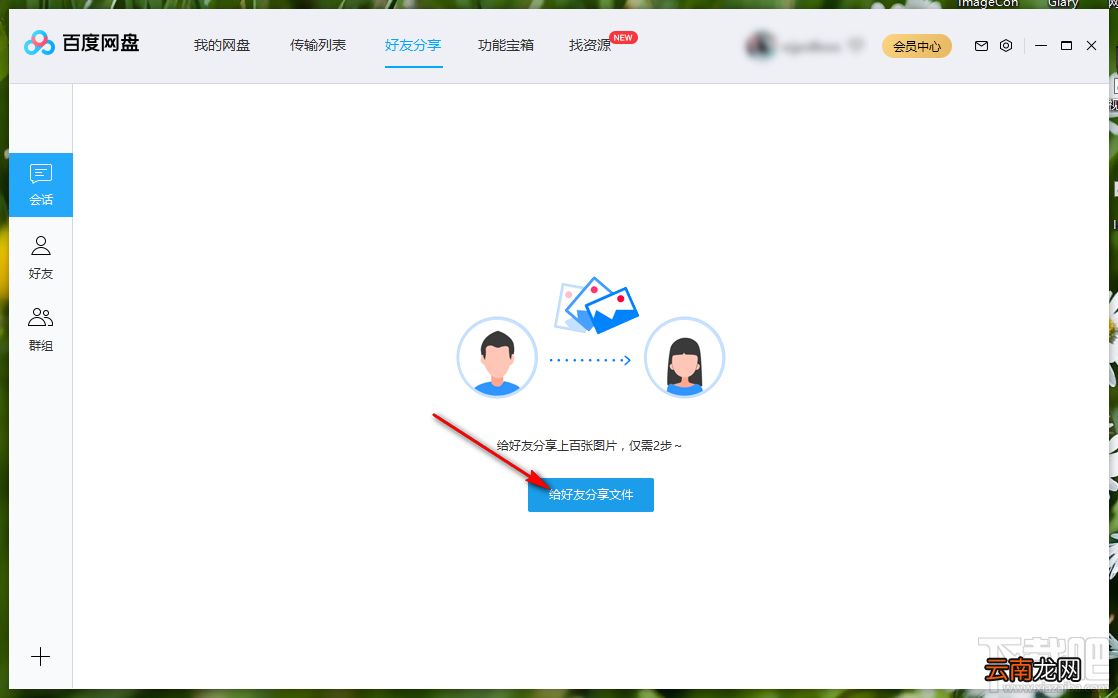Open the 会员中心 membership center
The width and height of the screenshot is (1118, 698).
[917, 46]
